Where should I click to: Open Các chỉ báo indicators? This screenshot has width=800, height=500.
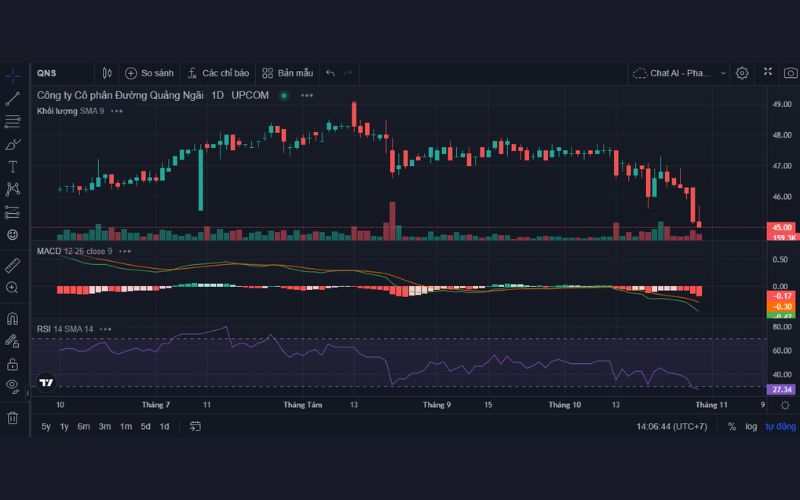pos(218,73)
